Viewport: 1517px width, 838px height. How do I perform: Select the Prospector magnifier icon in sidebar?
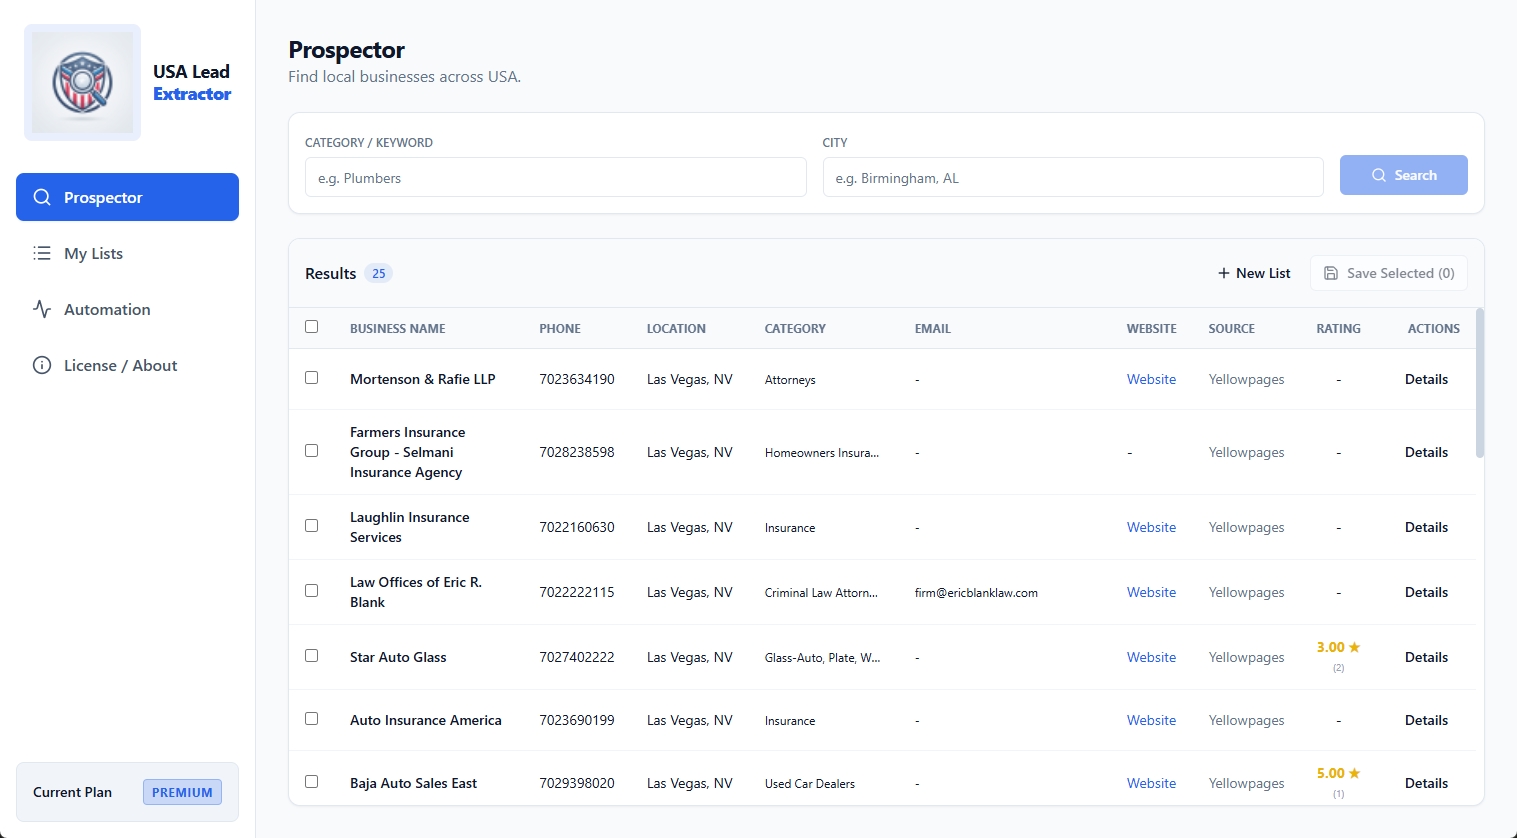coord(42,197)
